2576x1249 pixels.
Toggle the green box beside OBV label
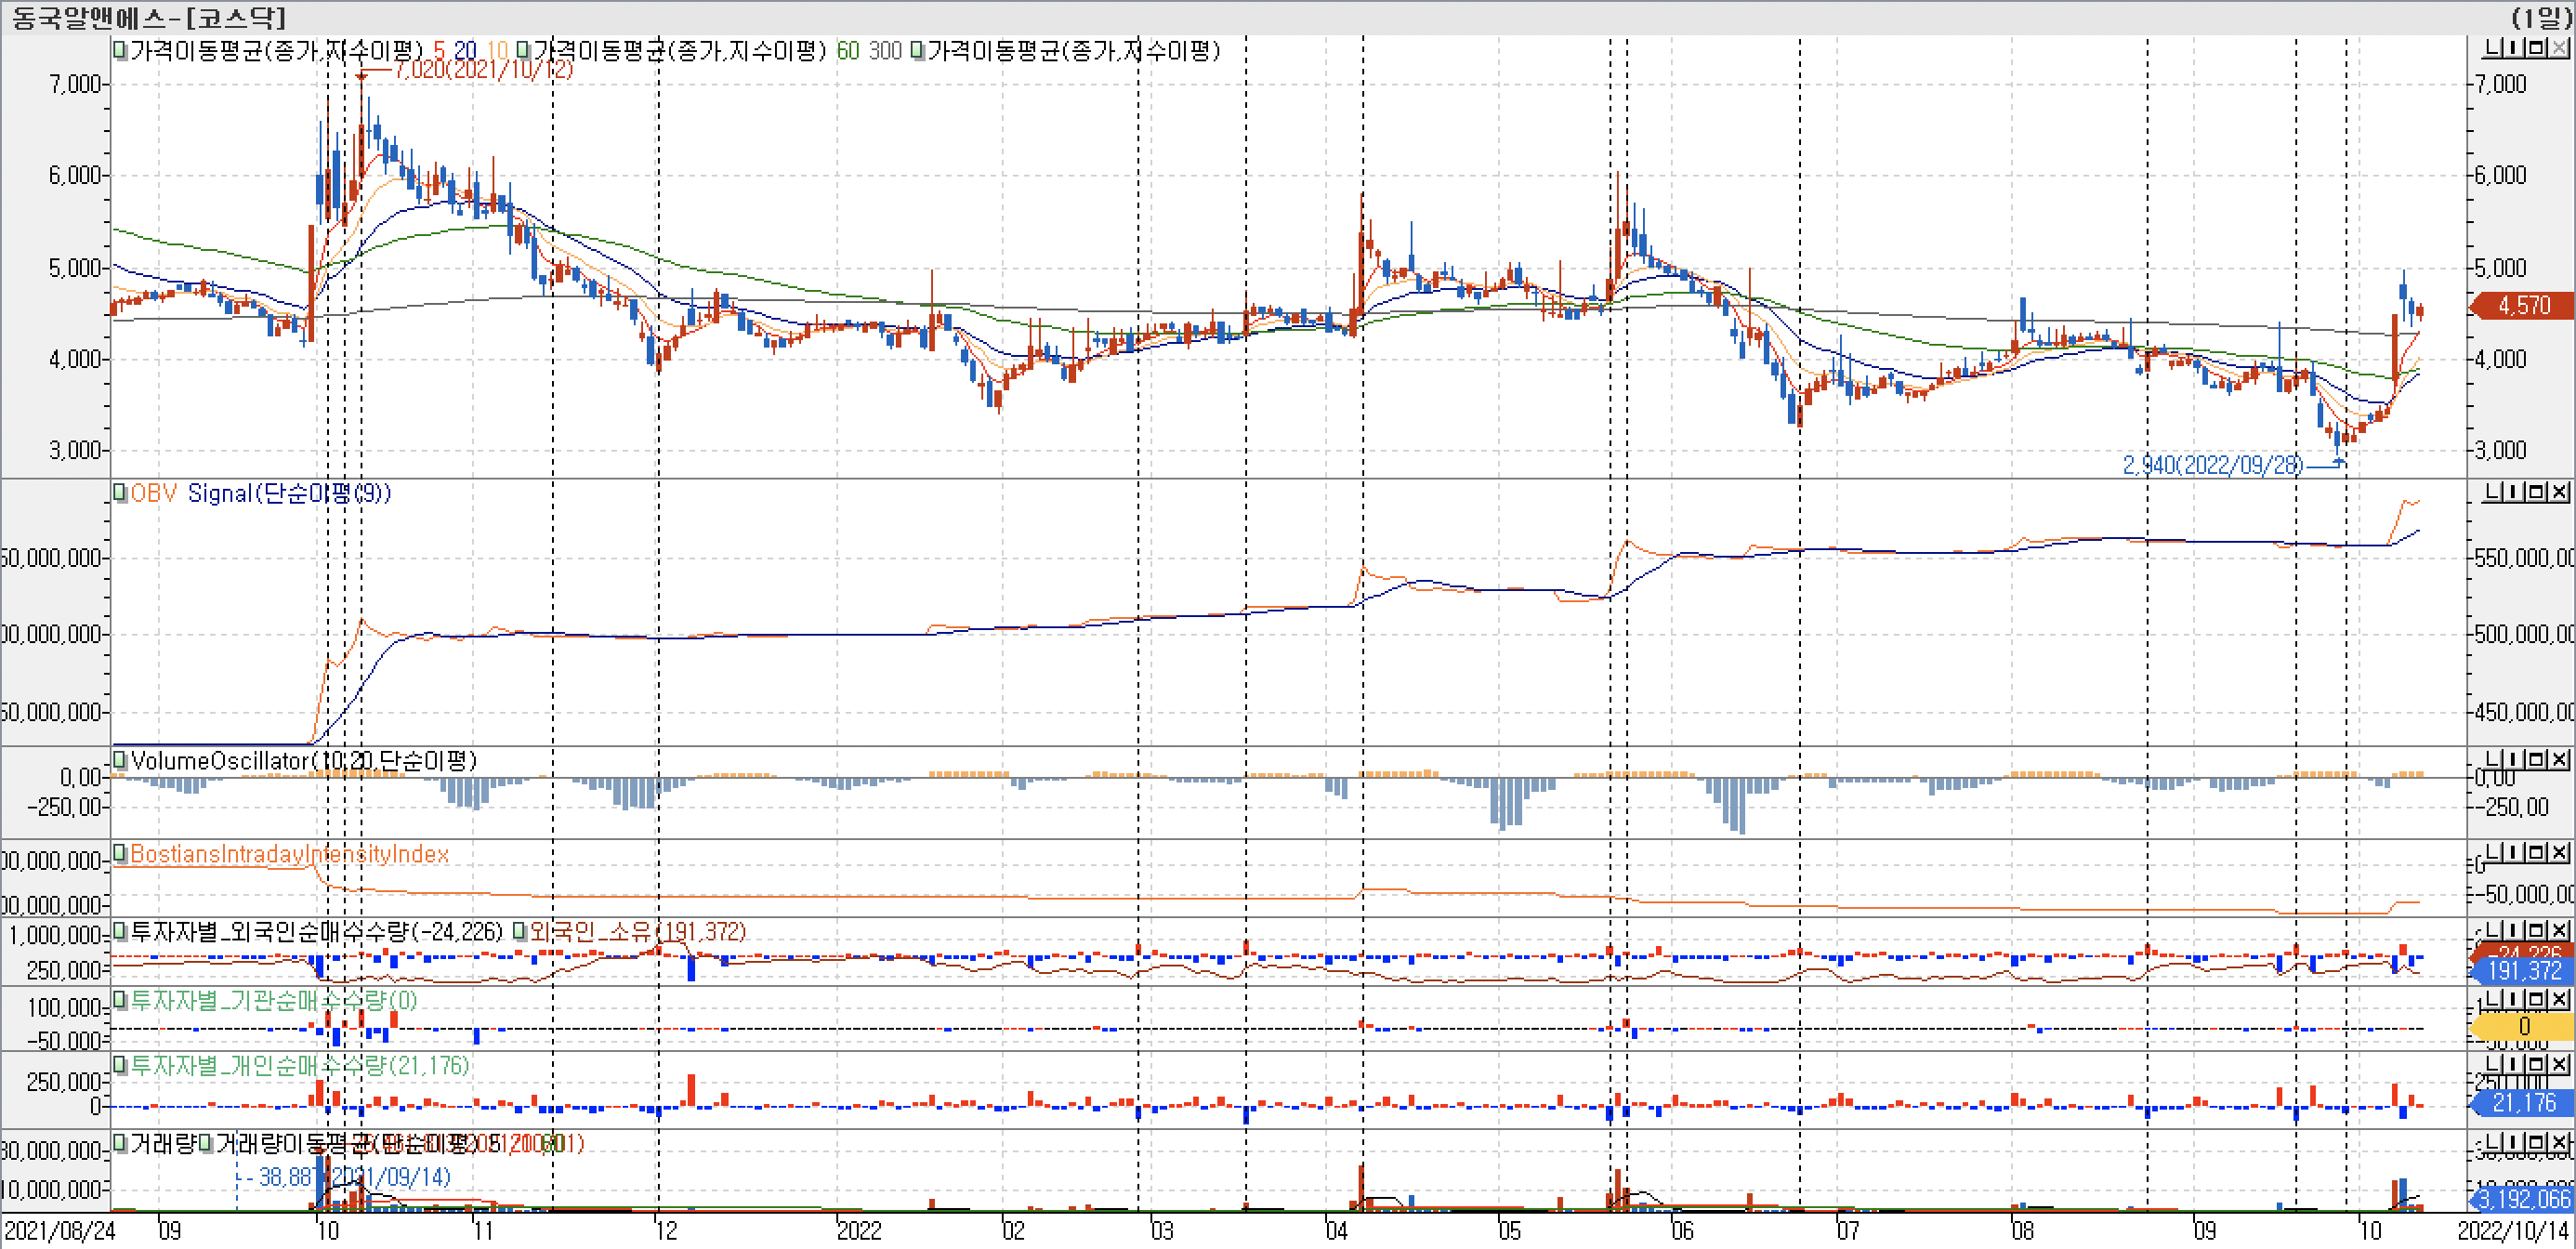tap(120, 492)
